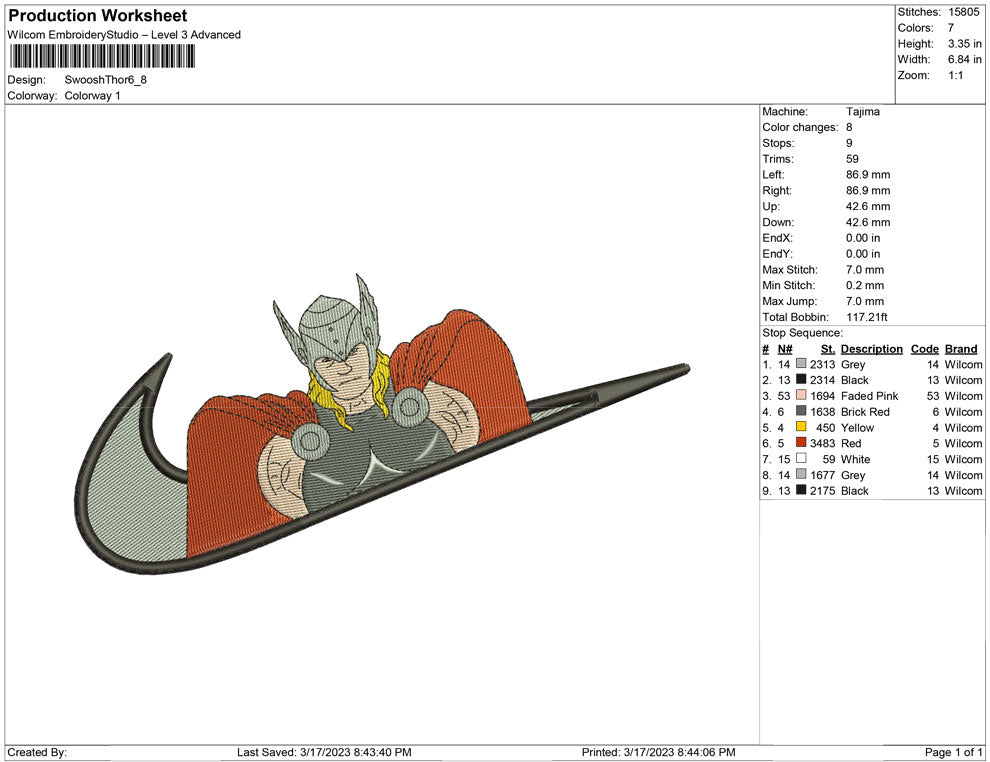Click the Total Bobbin value '117.21ft'
The height and width of the screenshot is (762, 990).
[x=867, y=317]
